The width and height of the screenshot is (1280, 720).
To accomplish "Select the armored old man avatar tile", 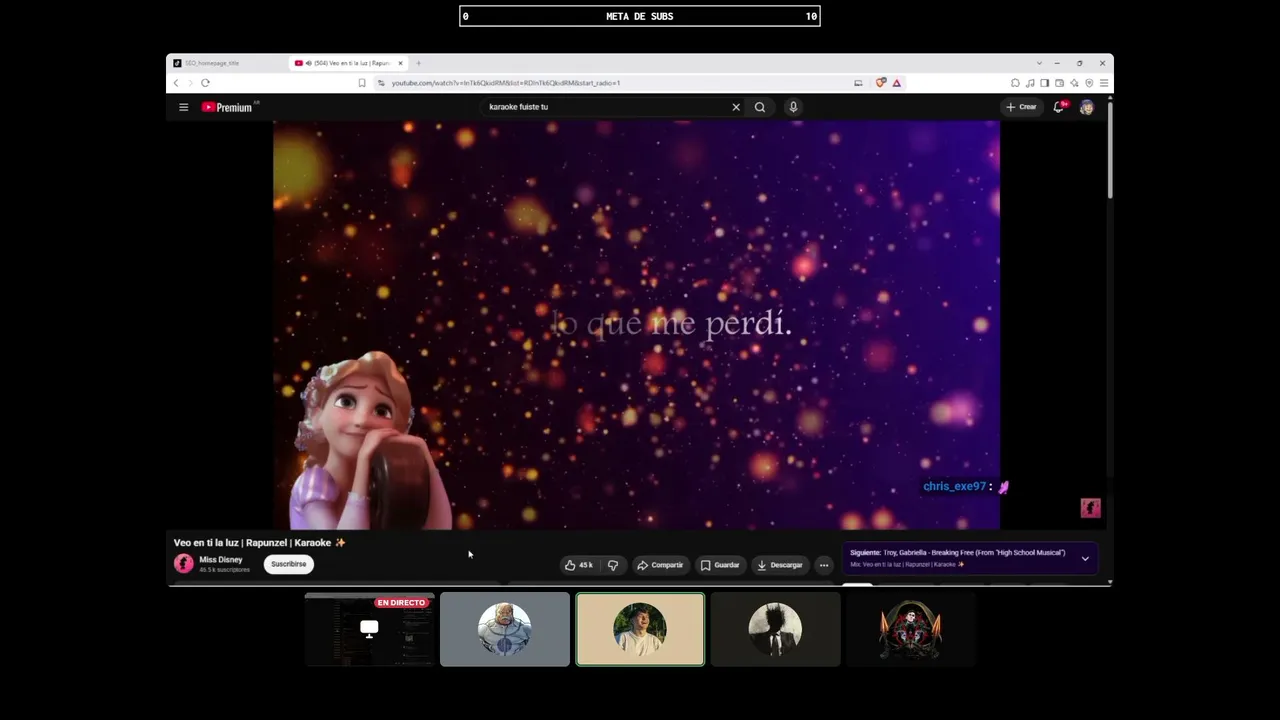I will tap(505, 629).
